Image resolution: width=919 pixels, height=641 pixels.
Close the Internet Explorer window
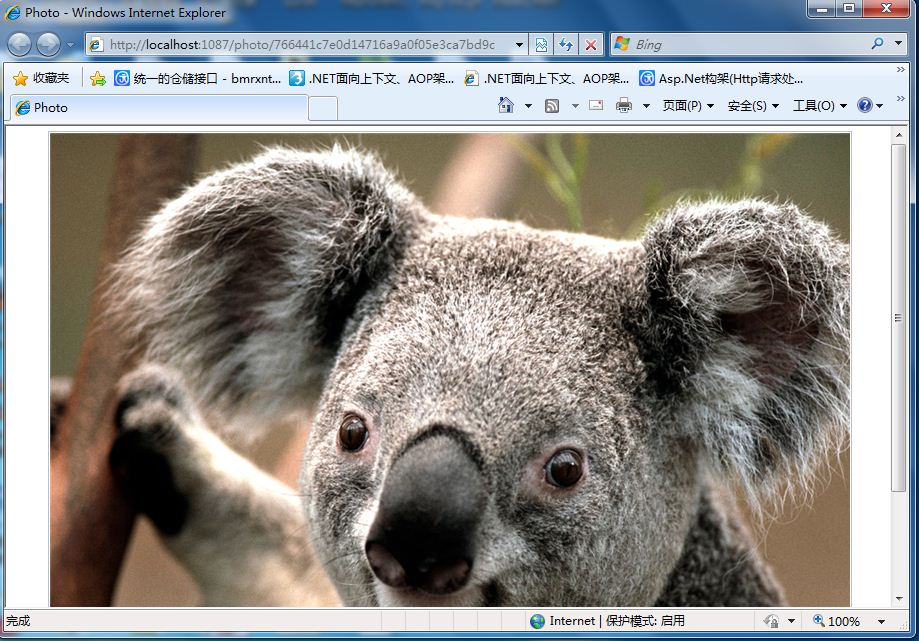coord(886,9)
